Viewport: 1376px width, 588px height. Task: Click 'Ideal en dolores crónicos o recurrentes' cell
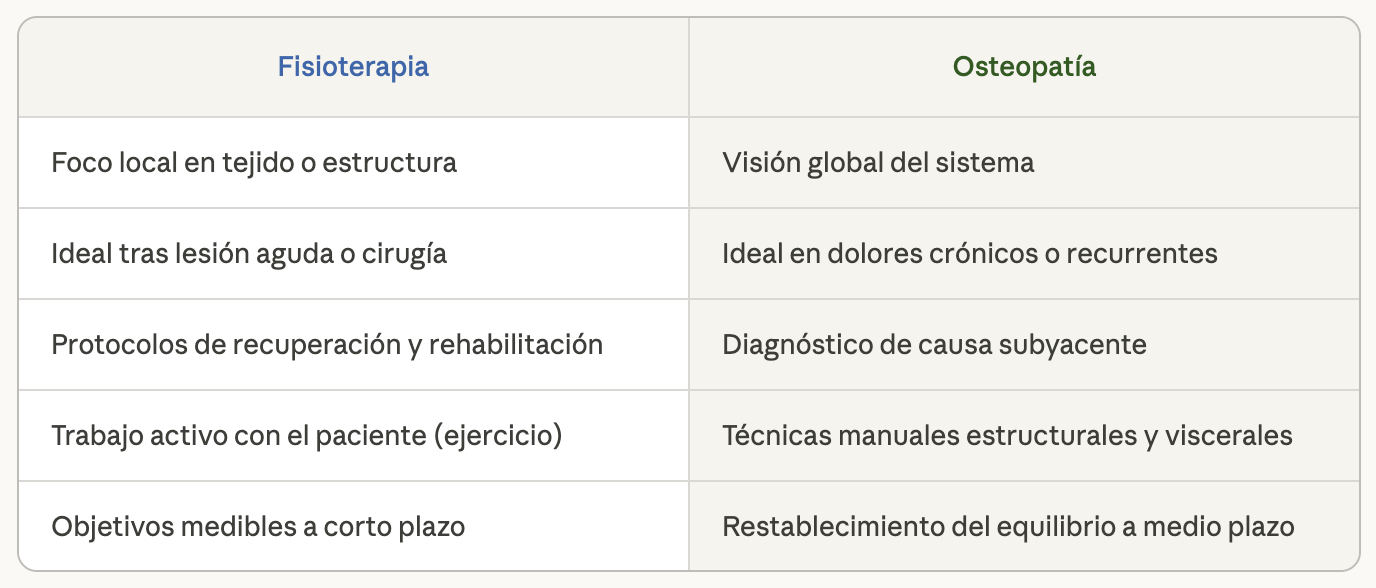969,253
